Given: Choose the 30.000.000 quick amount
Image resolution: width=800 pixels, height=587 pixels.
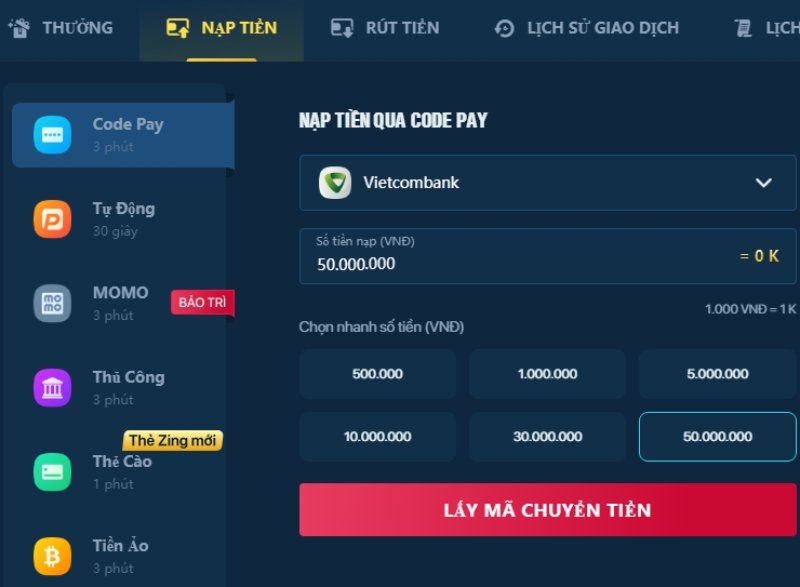Looking at the screenshot, I should [x=547, y=437].
